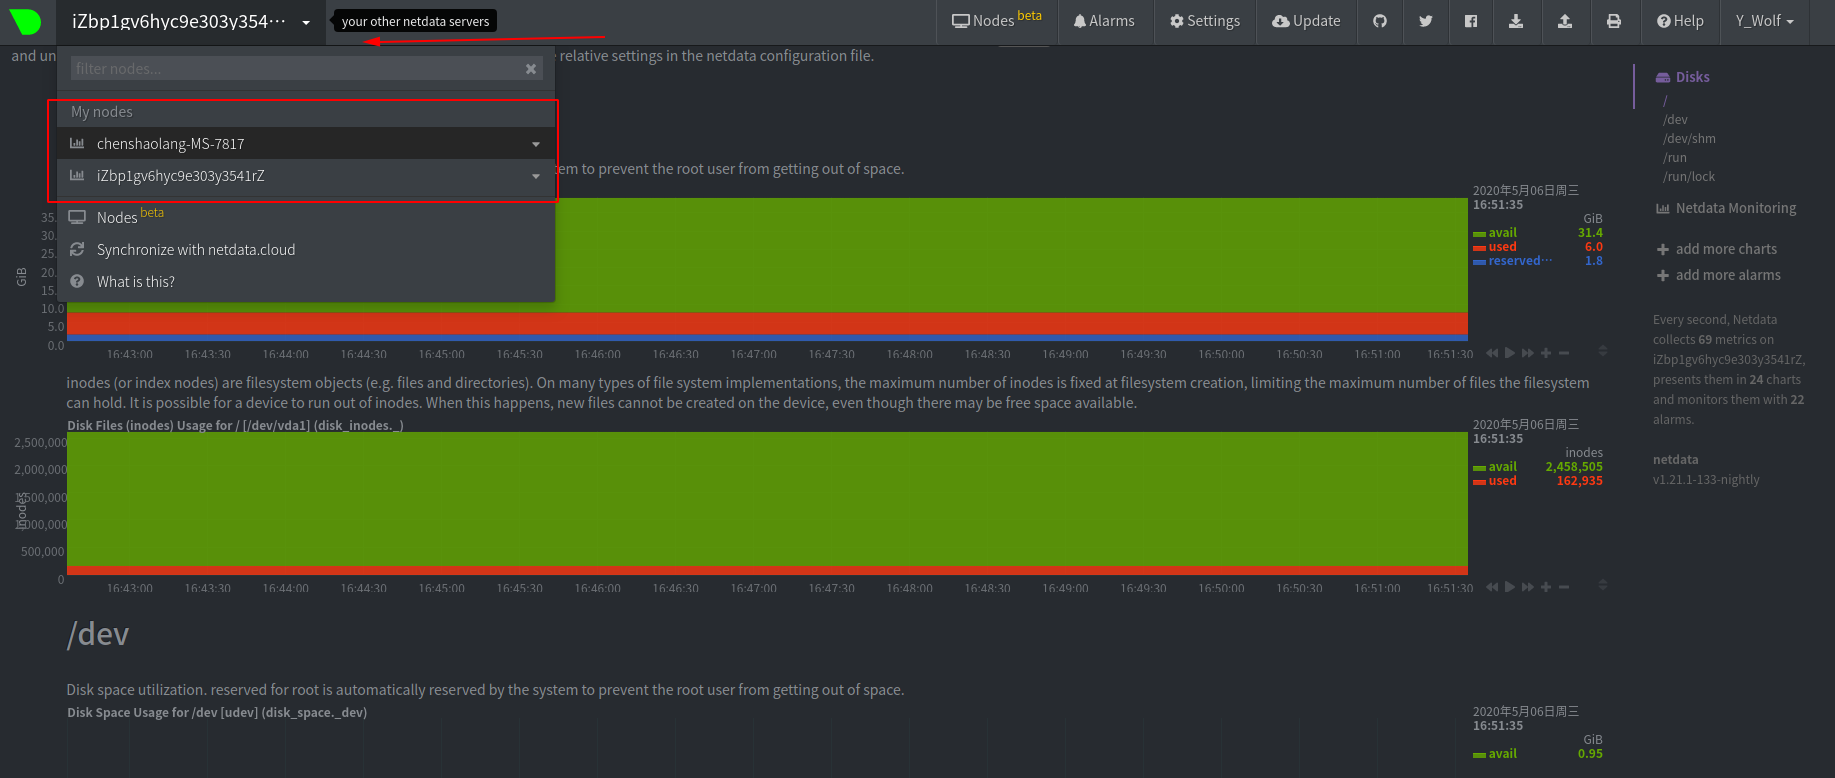Zoom in the disk space chart
This screenshot has height=778, width=1835.
pyautogui.click(x=1546, y=353)
